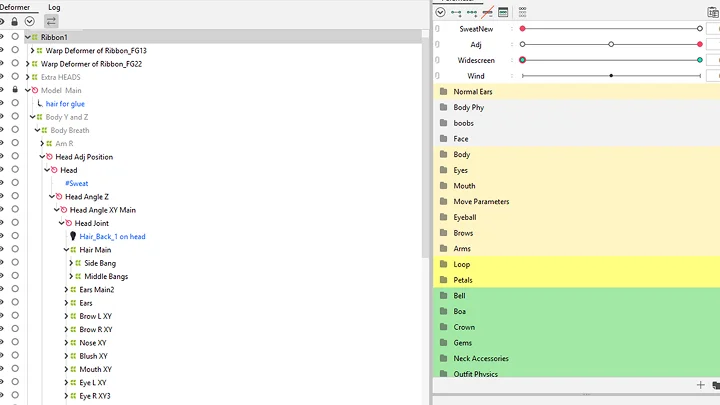Toggle lock circle on the Hair Main row
This screenshot has width=720, height=405.
tap(14, 250)
